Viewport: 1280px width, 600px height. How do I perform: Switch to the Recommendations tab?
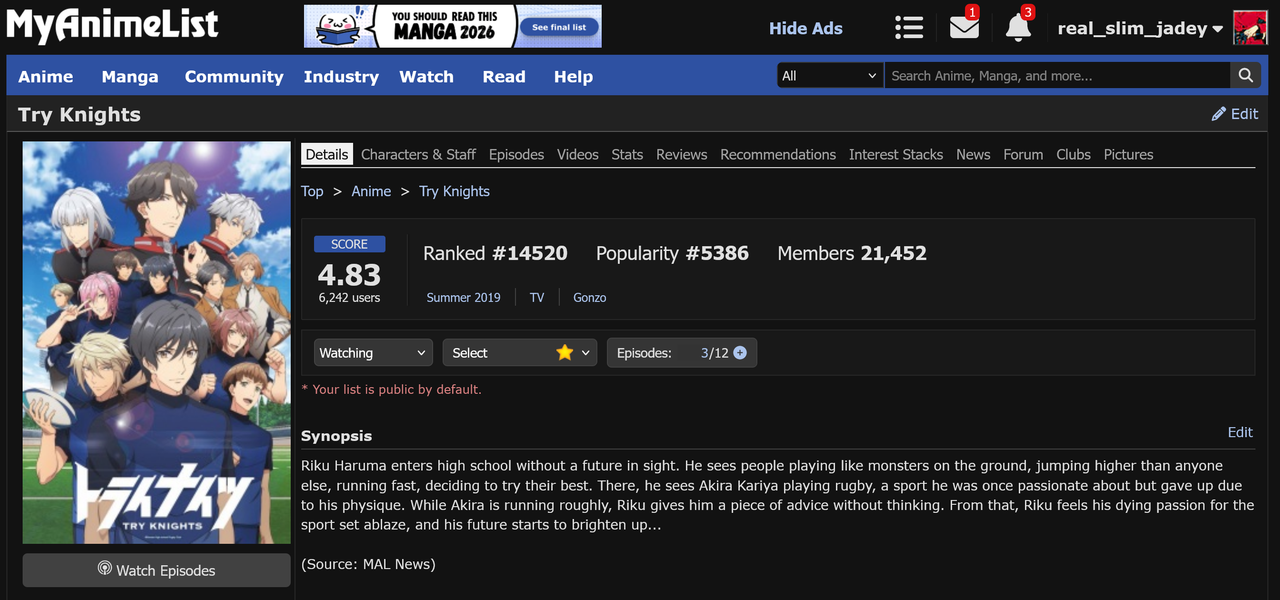778,154
